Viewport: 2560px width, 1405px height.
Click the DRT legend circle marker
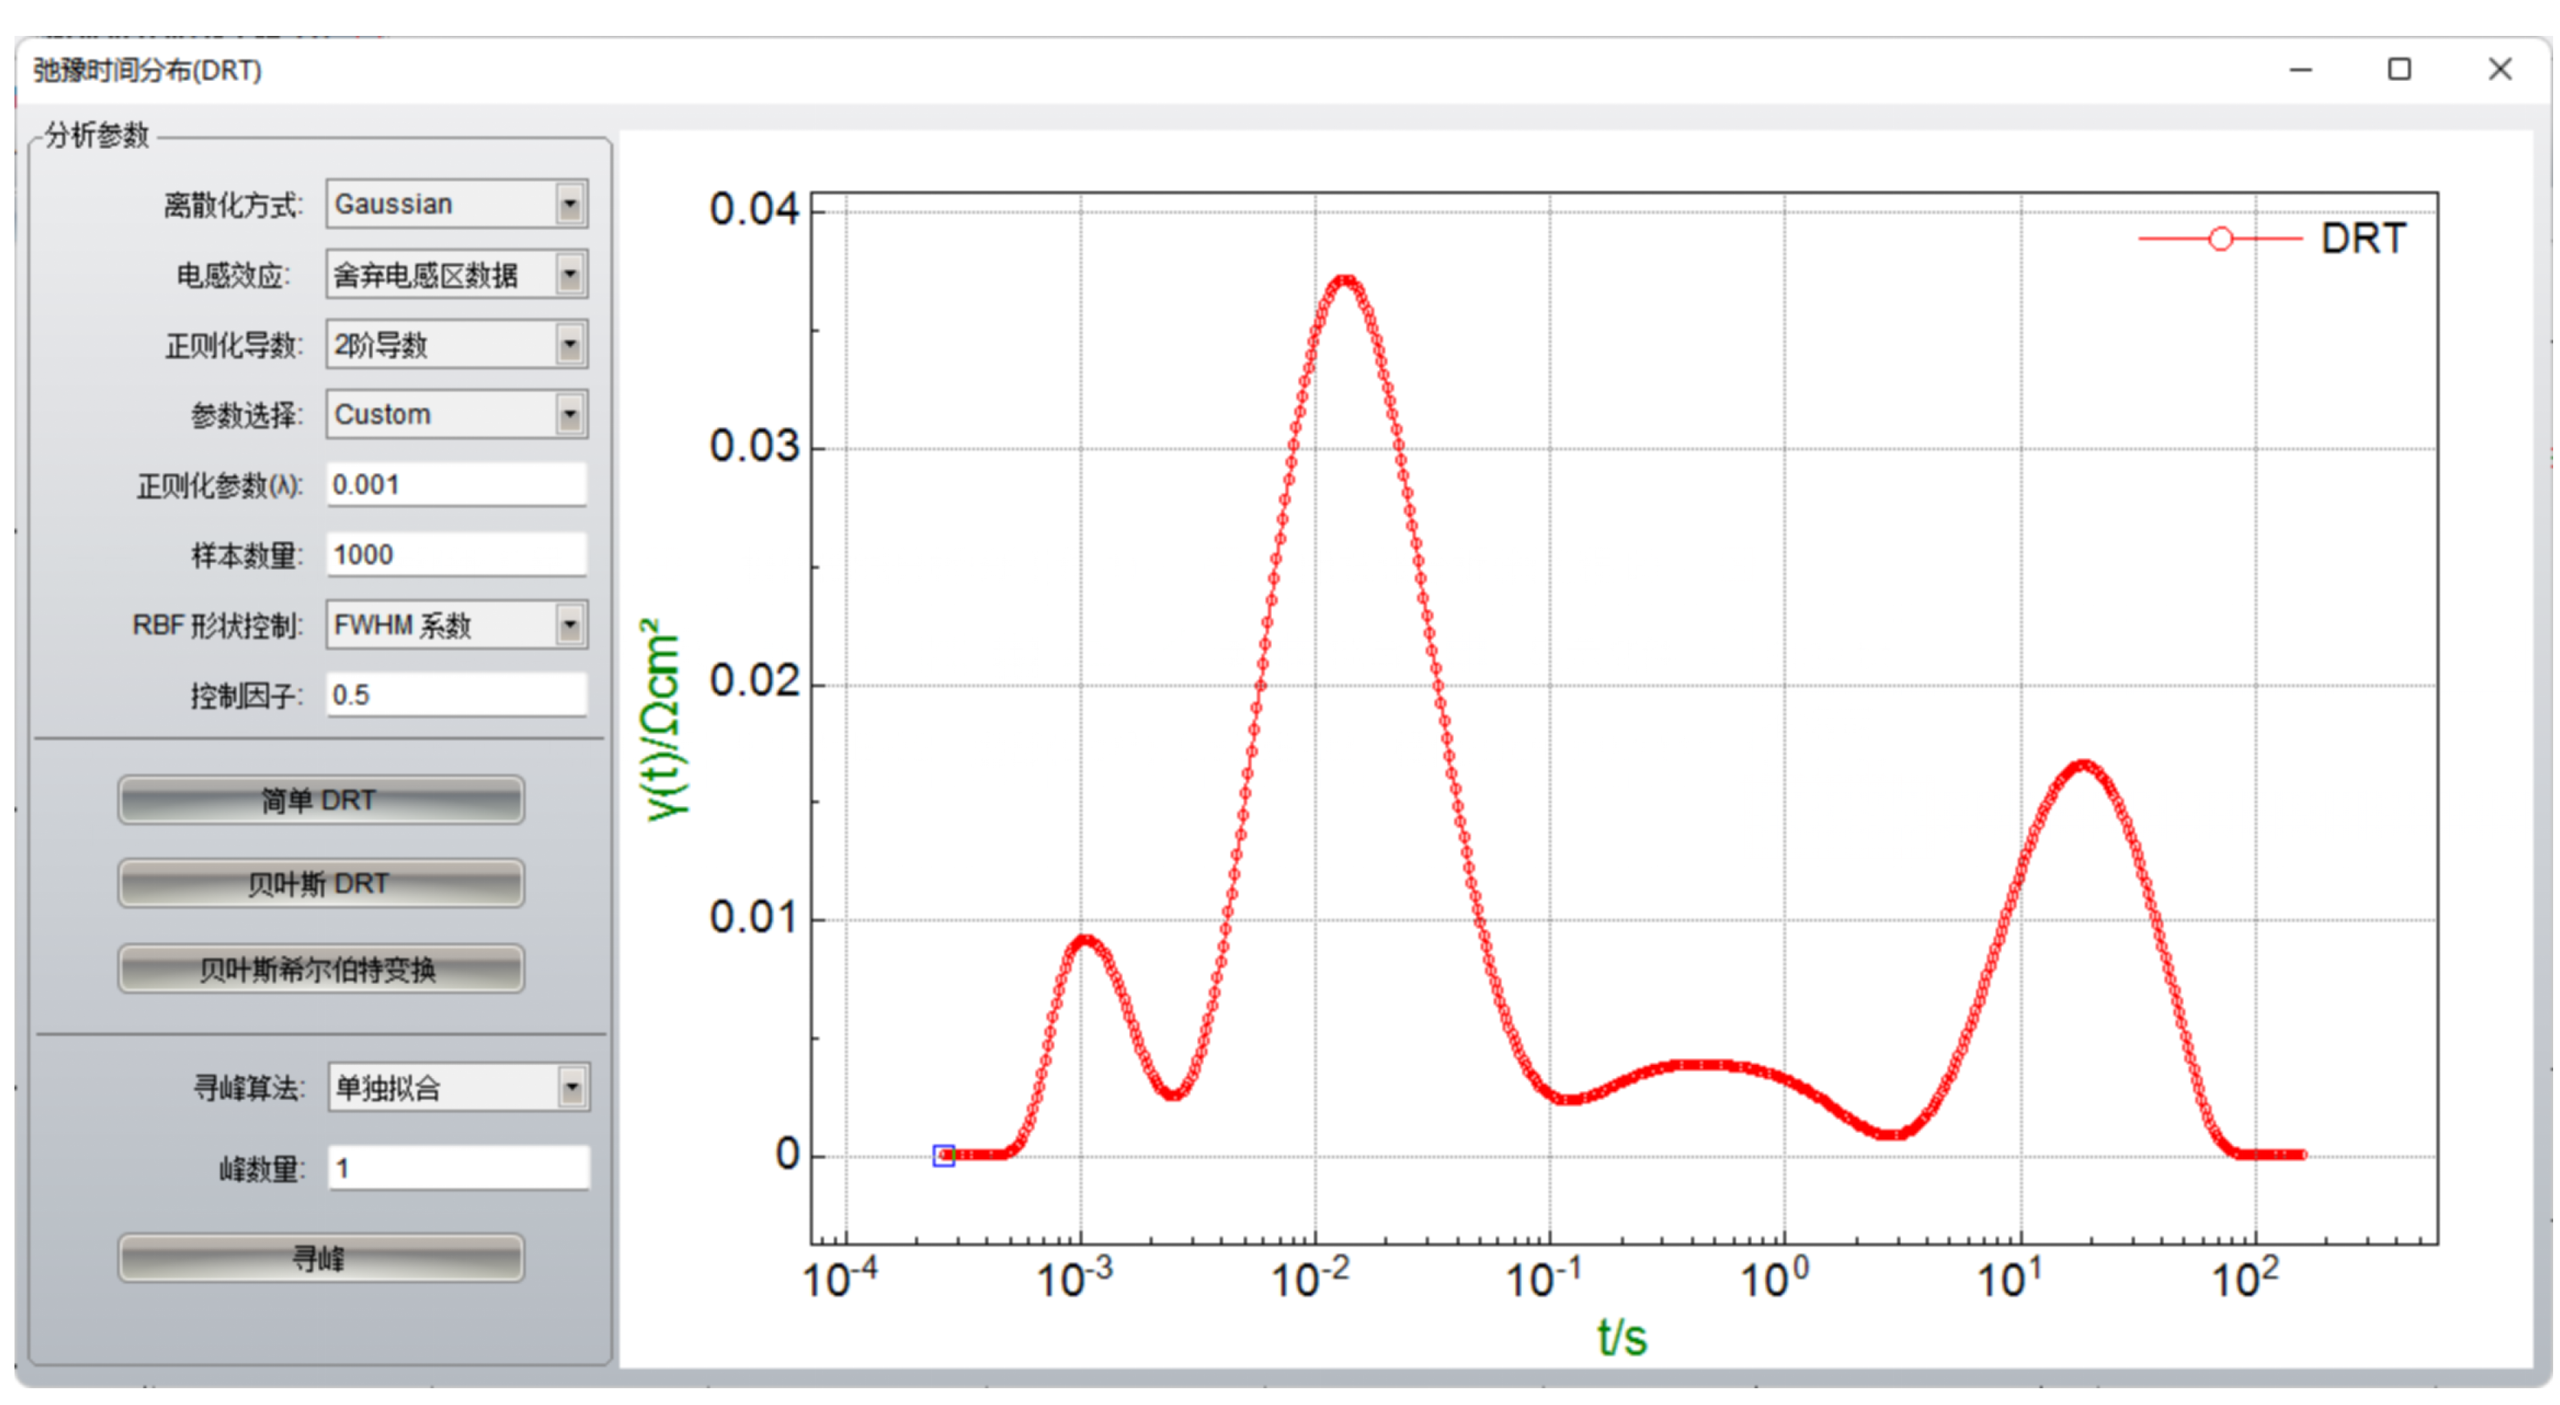[2220, 239]
